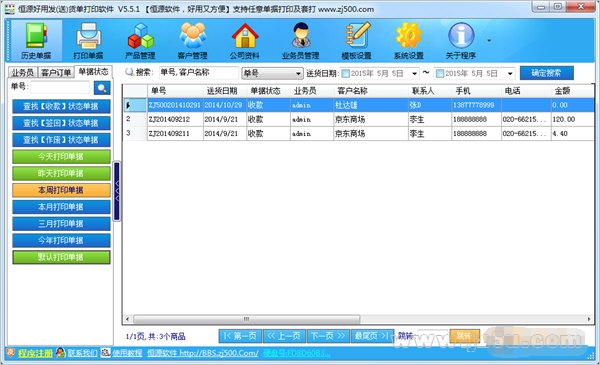Switch to the 单据状态 tab
Viewport: 600px width, 365px height.
[x=93, y=72]
